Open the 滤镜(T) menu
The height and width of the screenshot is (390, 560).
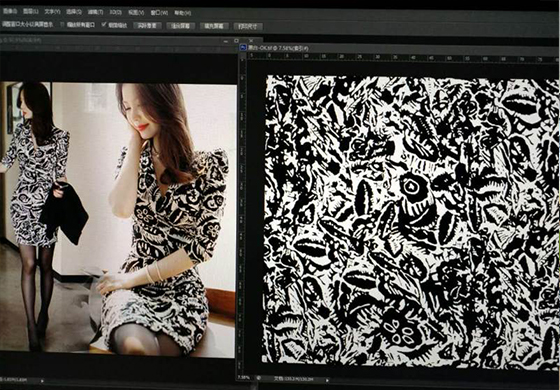(x=95, y=12)
